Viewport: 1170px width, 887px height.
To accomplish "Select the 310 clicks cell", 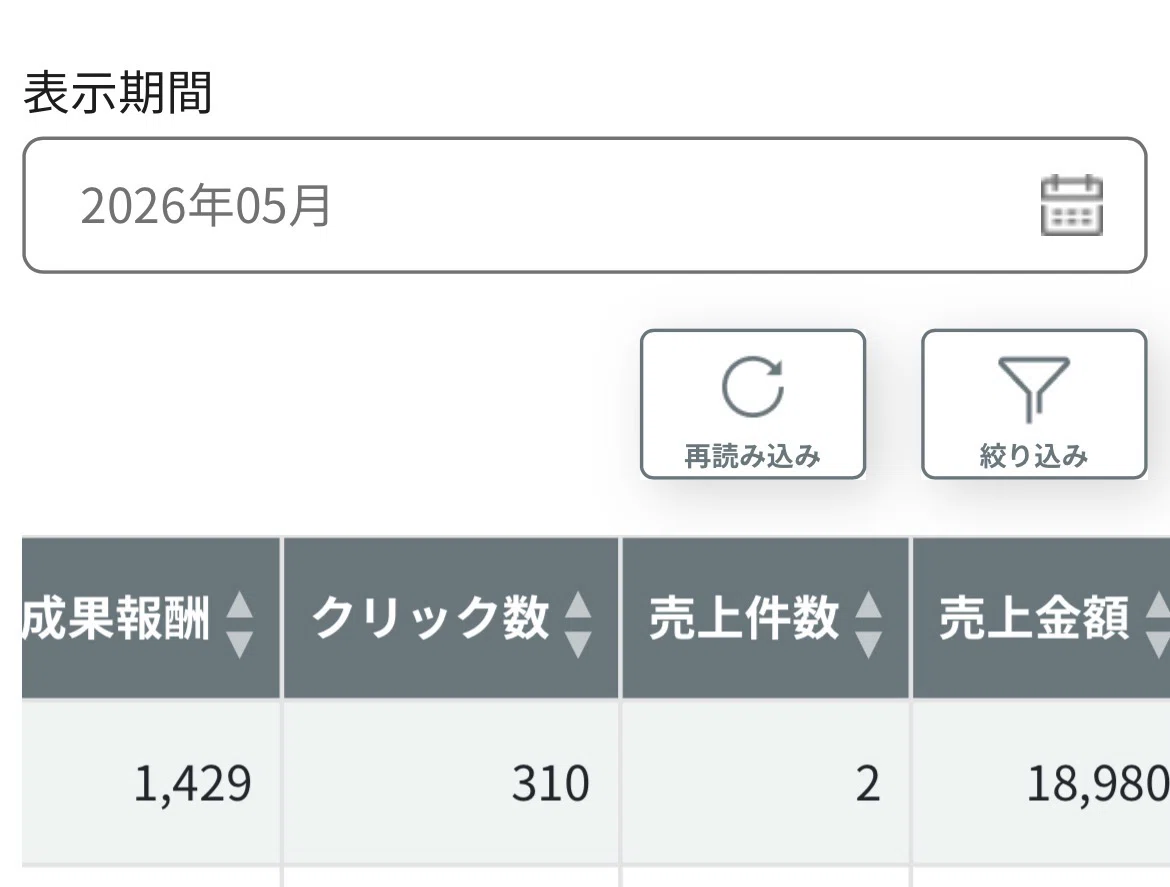I will pos(451,783).
